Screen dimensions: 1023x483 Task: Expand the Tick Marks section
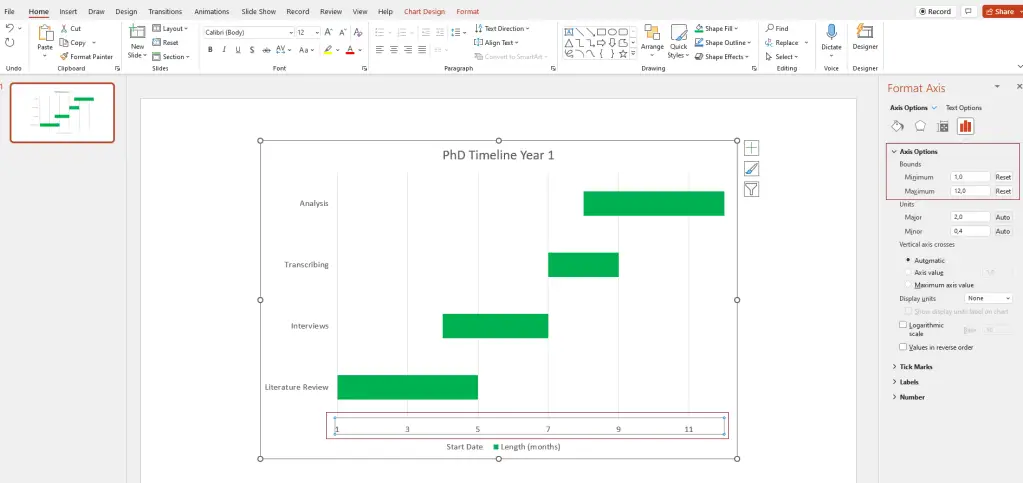pos(894,366)
